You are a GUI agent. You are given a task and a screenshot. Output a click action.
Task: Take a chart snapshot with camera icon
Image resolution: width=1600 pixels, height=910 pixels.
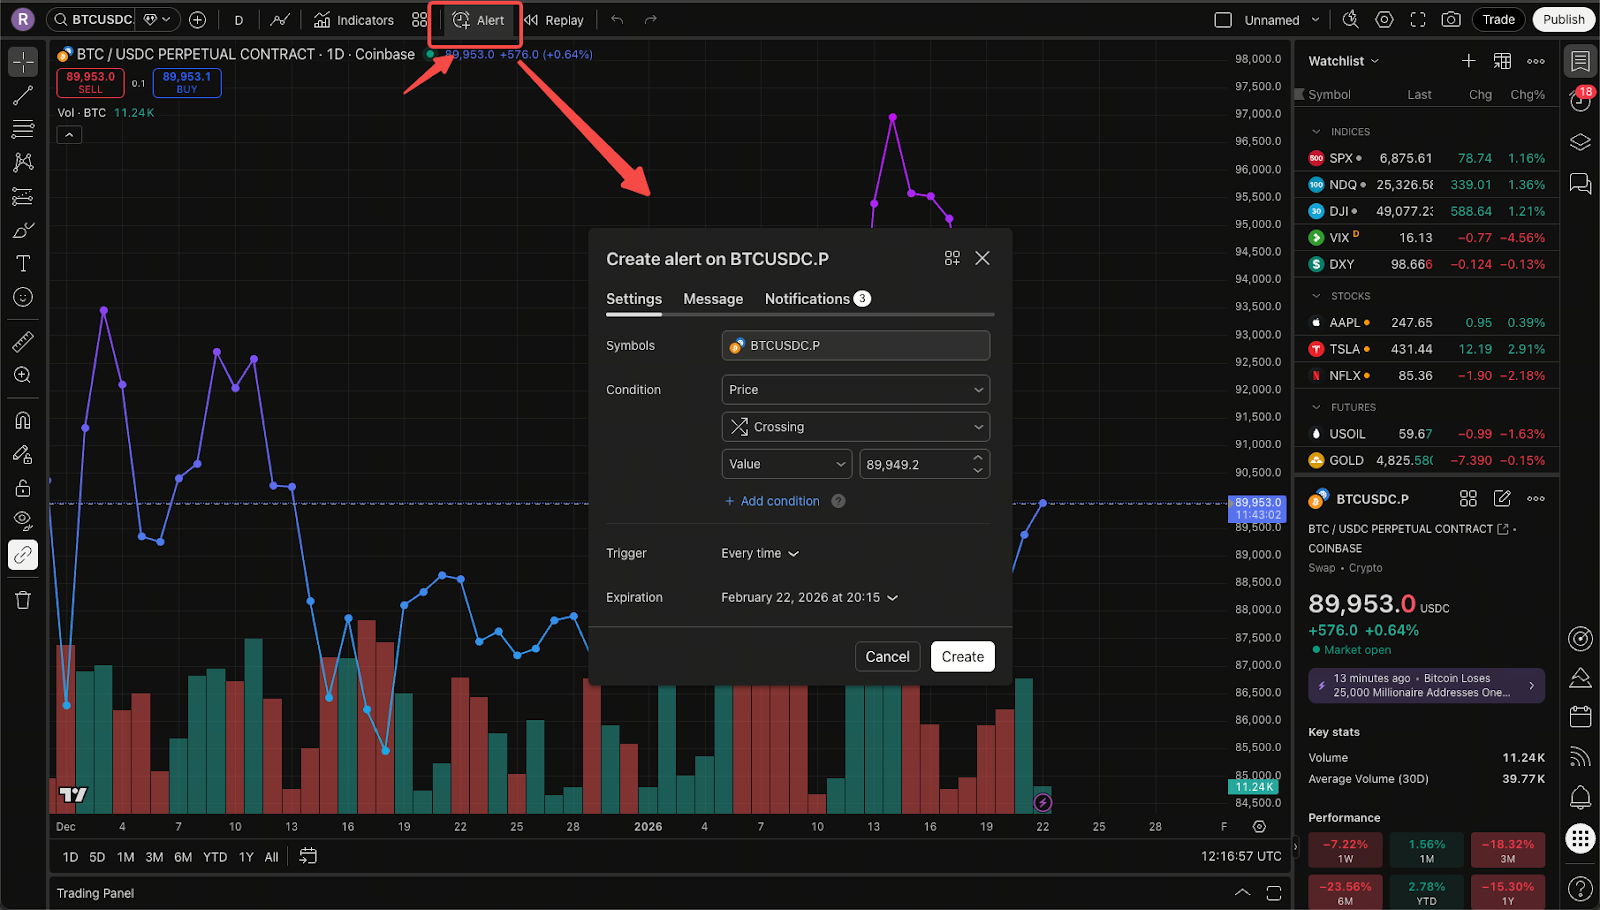[x=1450, y=20]
